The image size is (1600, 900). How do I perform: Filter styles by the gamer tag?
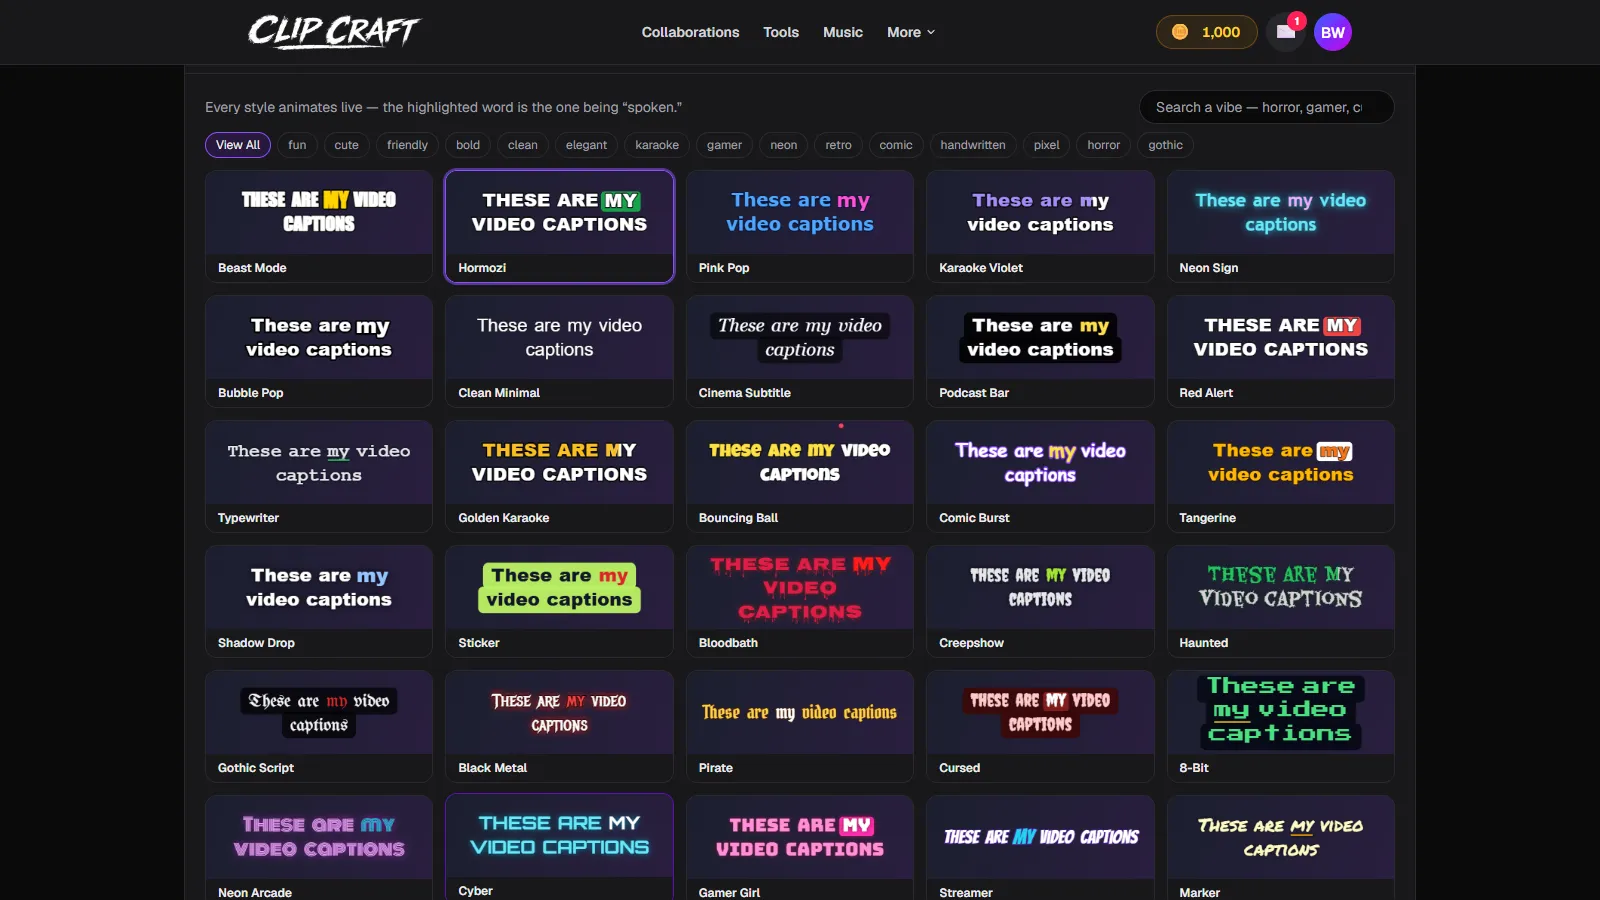tap(724, 145)
